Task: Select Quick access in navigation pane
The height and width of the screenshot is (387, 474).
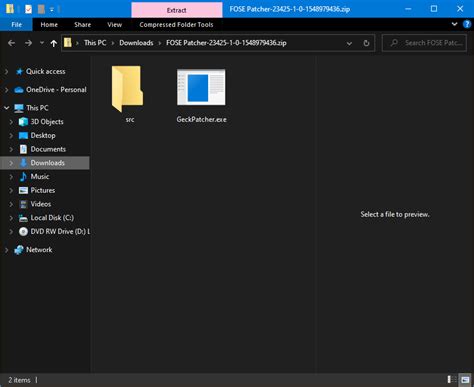Action: [46, 71]
